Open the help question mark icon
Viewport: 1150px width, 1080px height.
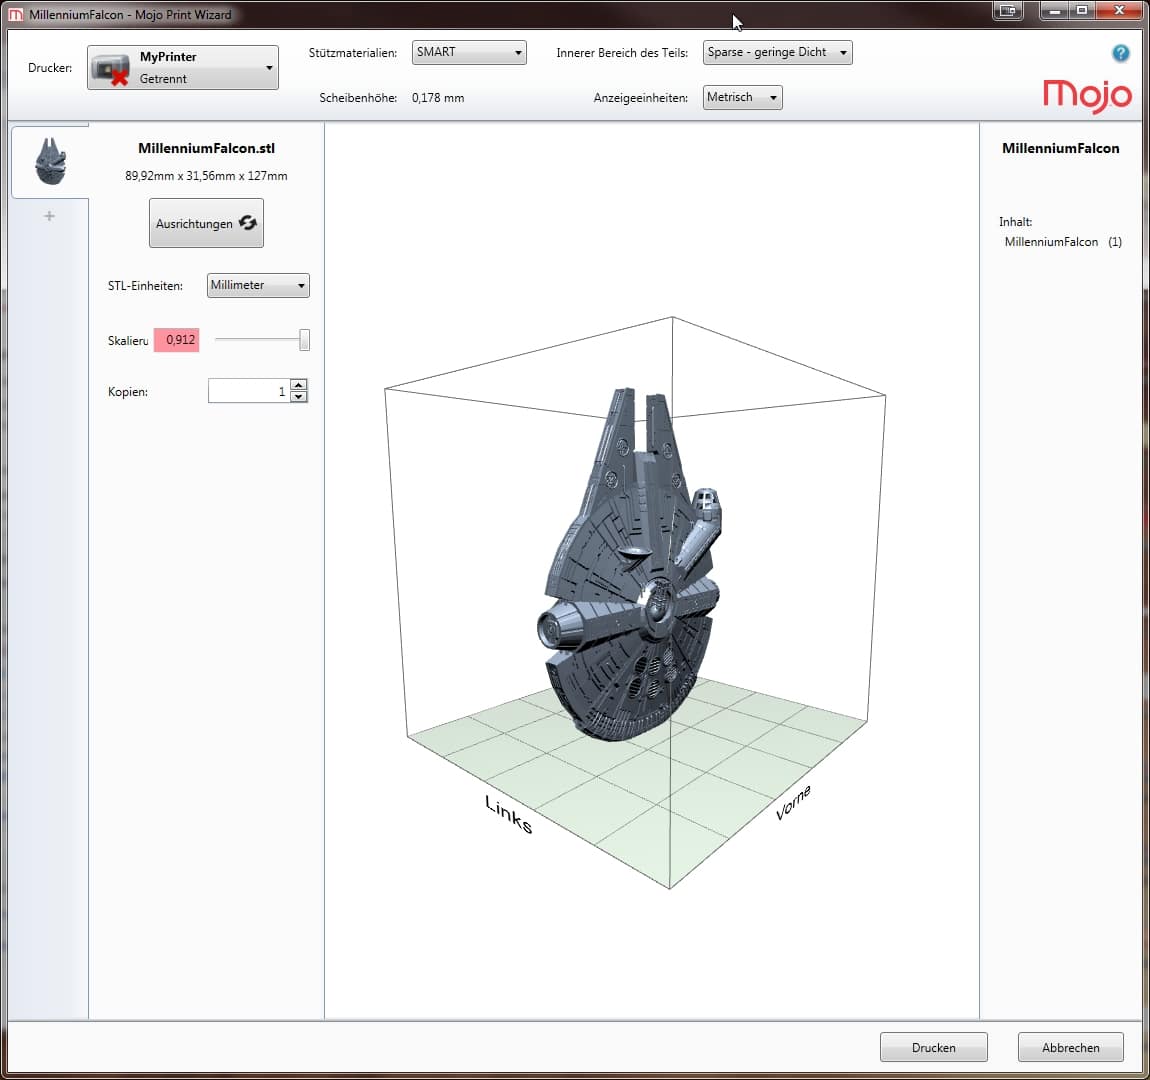point(1120,53)
